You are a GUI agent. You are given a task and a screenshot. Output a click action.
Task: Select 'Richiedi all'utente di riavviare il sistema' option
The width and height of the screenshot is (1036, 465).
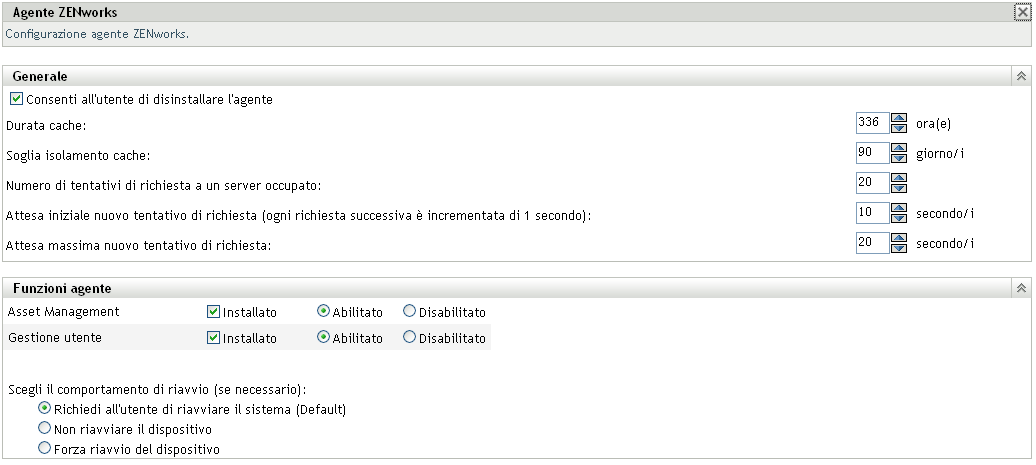44,408
